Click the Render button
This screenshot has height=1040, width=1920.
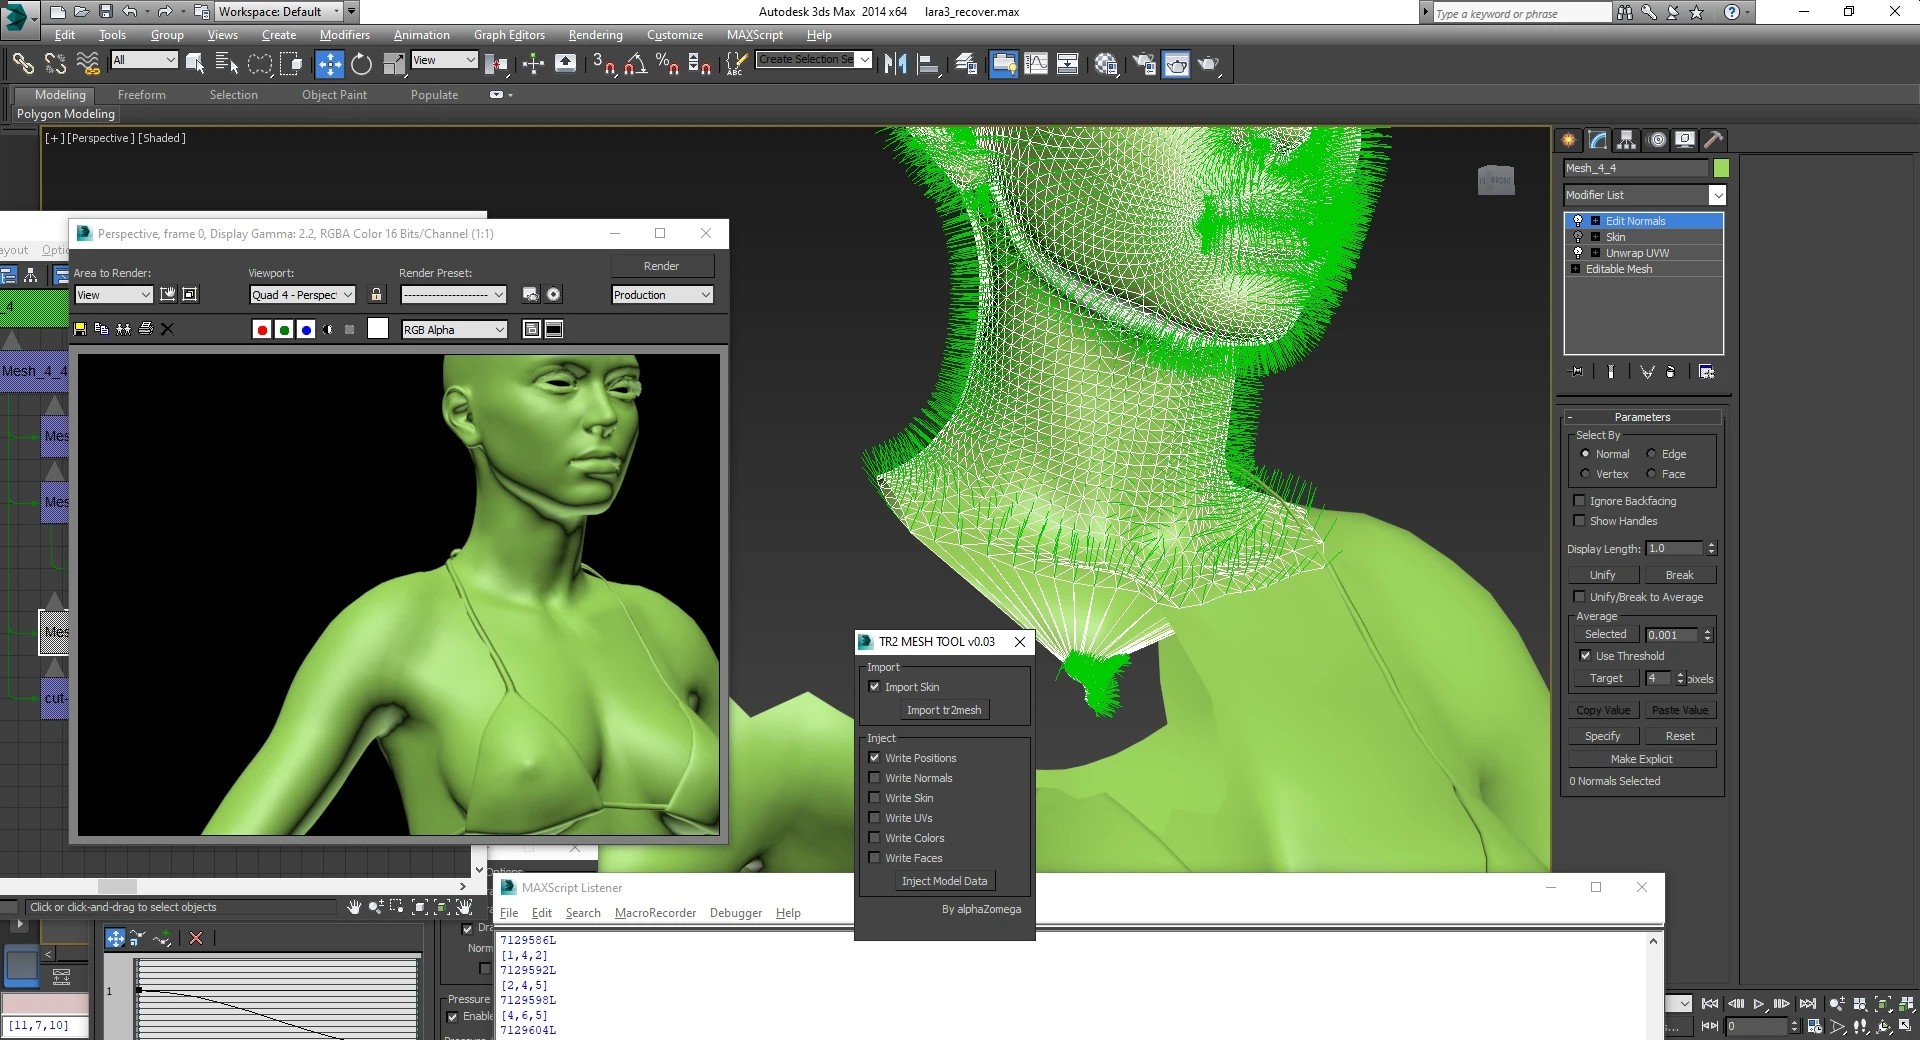point(662,266)
